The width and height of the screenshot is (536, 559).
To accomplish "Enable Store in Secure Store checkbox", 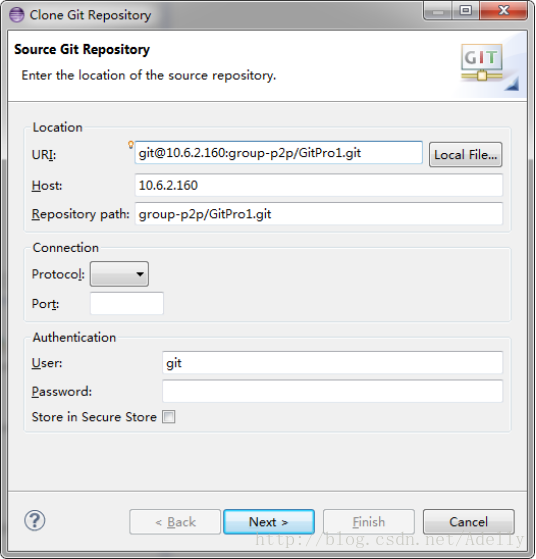I will click(x=168, y=416).
